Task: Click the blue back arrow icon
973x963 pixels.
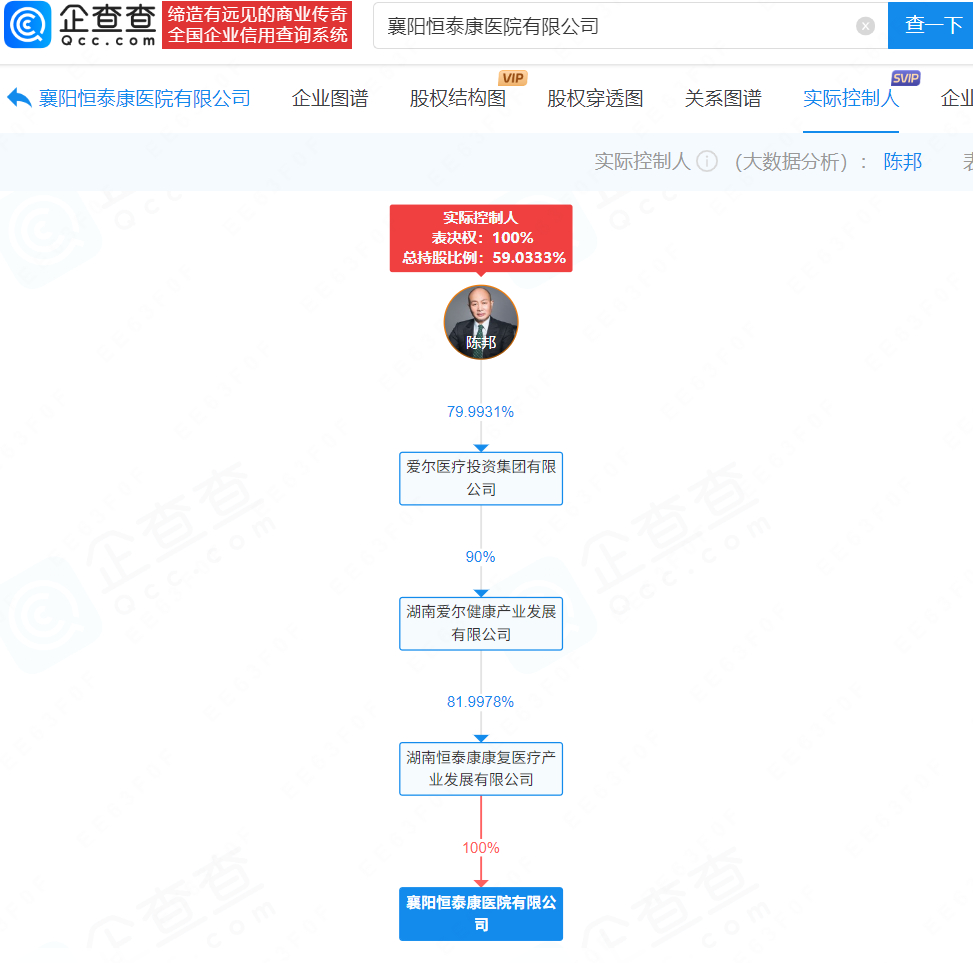Action: [19, 98]
